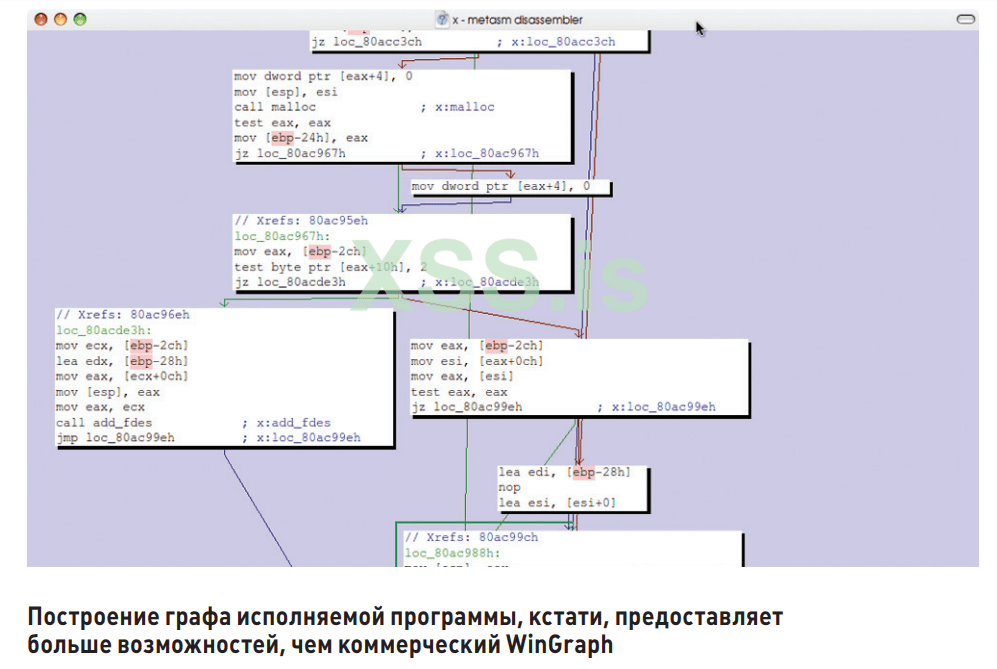Viewport: 997px width, 669px height.
Task: Click the 'loc_80ac988h:' label
Action: point(453,553)
